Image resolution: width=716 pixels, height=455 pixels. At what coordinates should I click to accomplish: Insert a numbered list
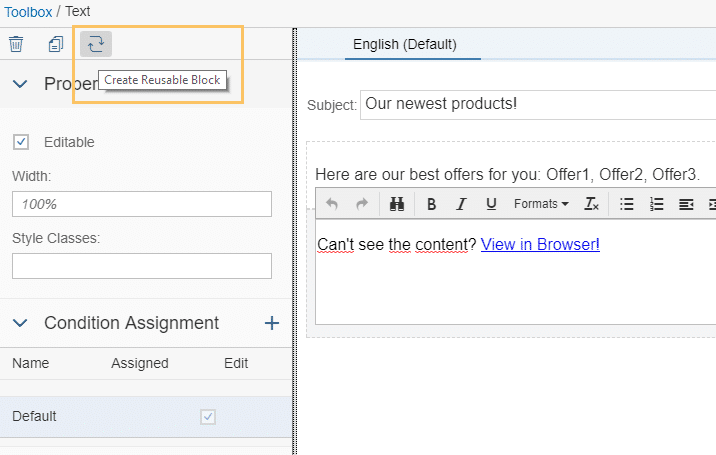[x=657, y=204]
